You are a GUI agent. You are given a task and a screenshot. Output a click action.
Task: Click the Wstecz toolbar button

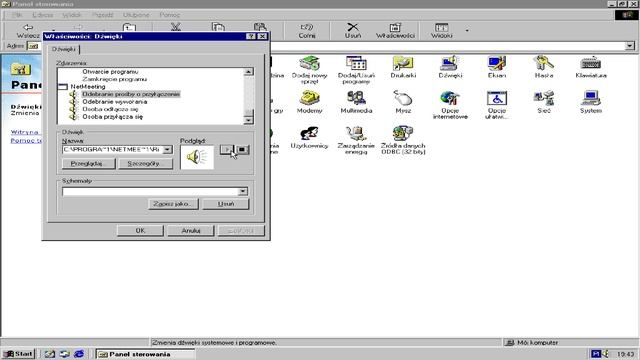[28, 31]
